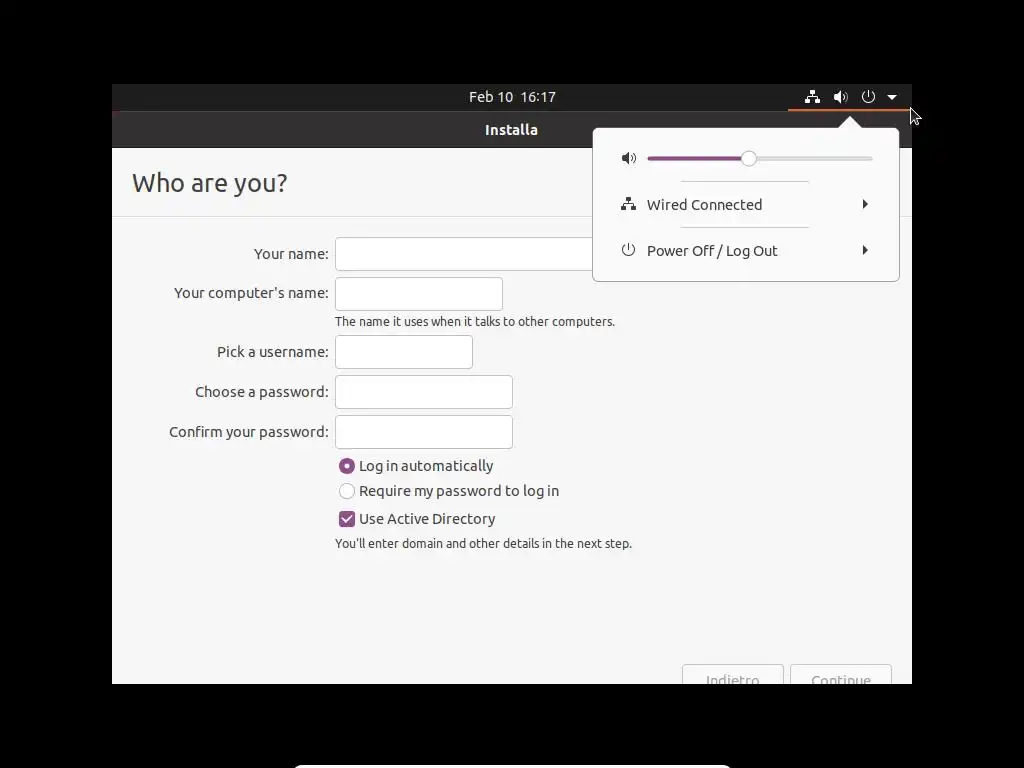The height and width of the screenshot is (768, 1024).
Task: Click the power icon in the top bar
Action: point(868,97)
